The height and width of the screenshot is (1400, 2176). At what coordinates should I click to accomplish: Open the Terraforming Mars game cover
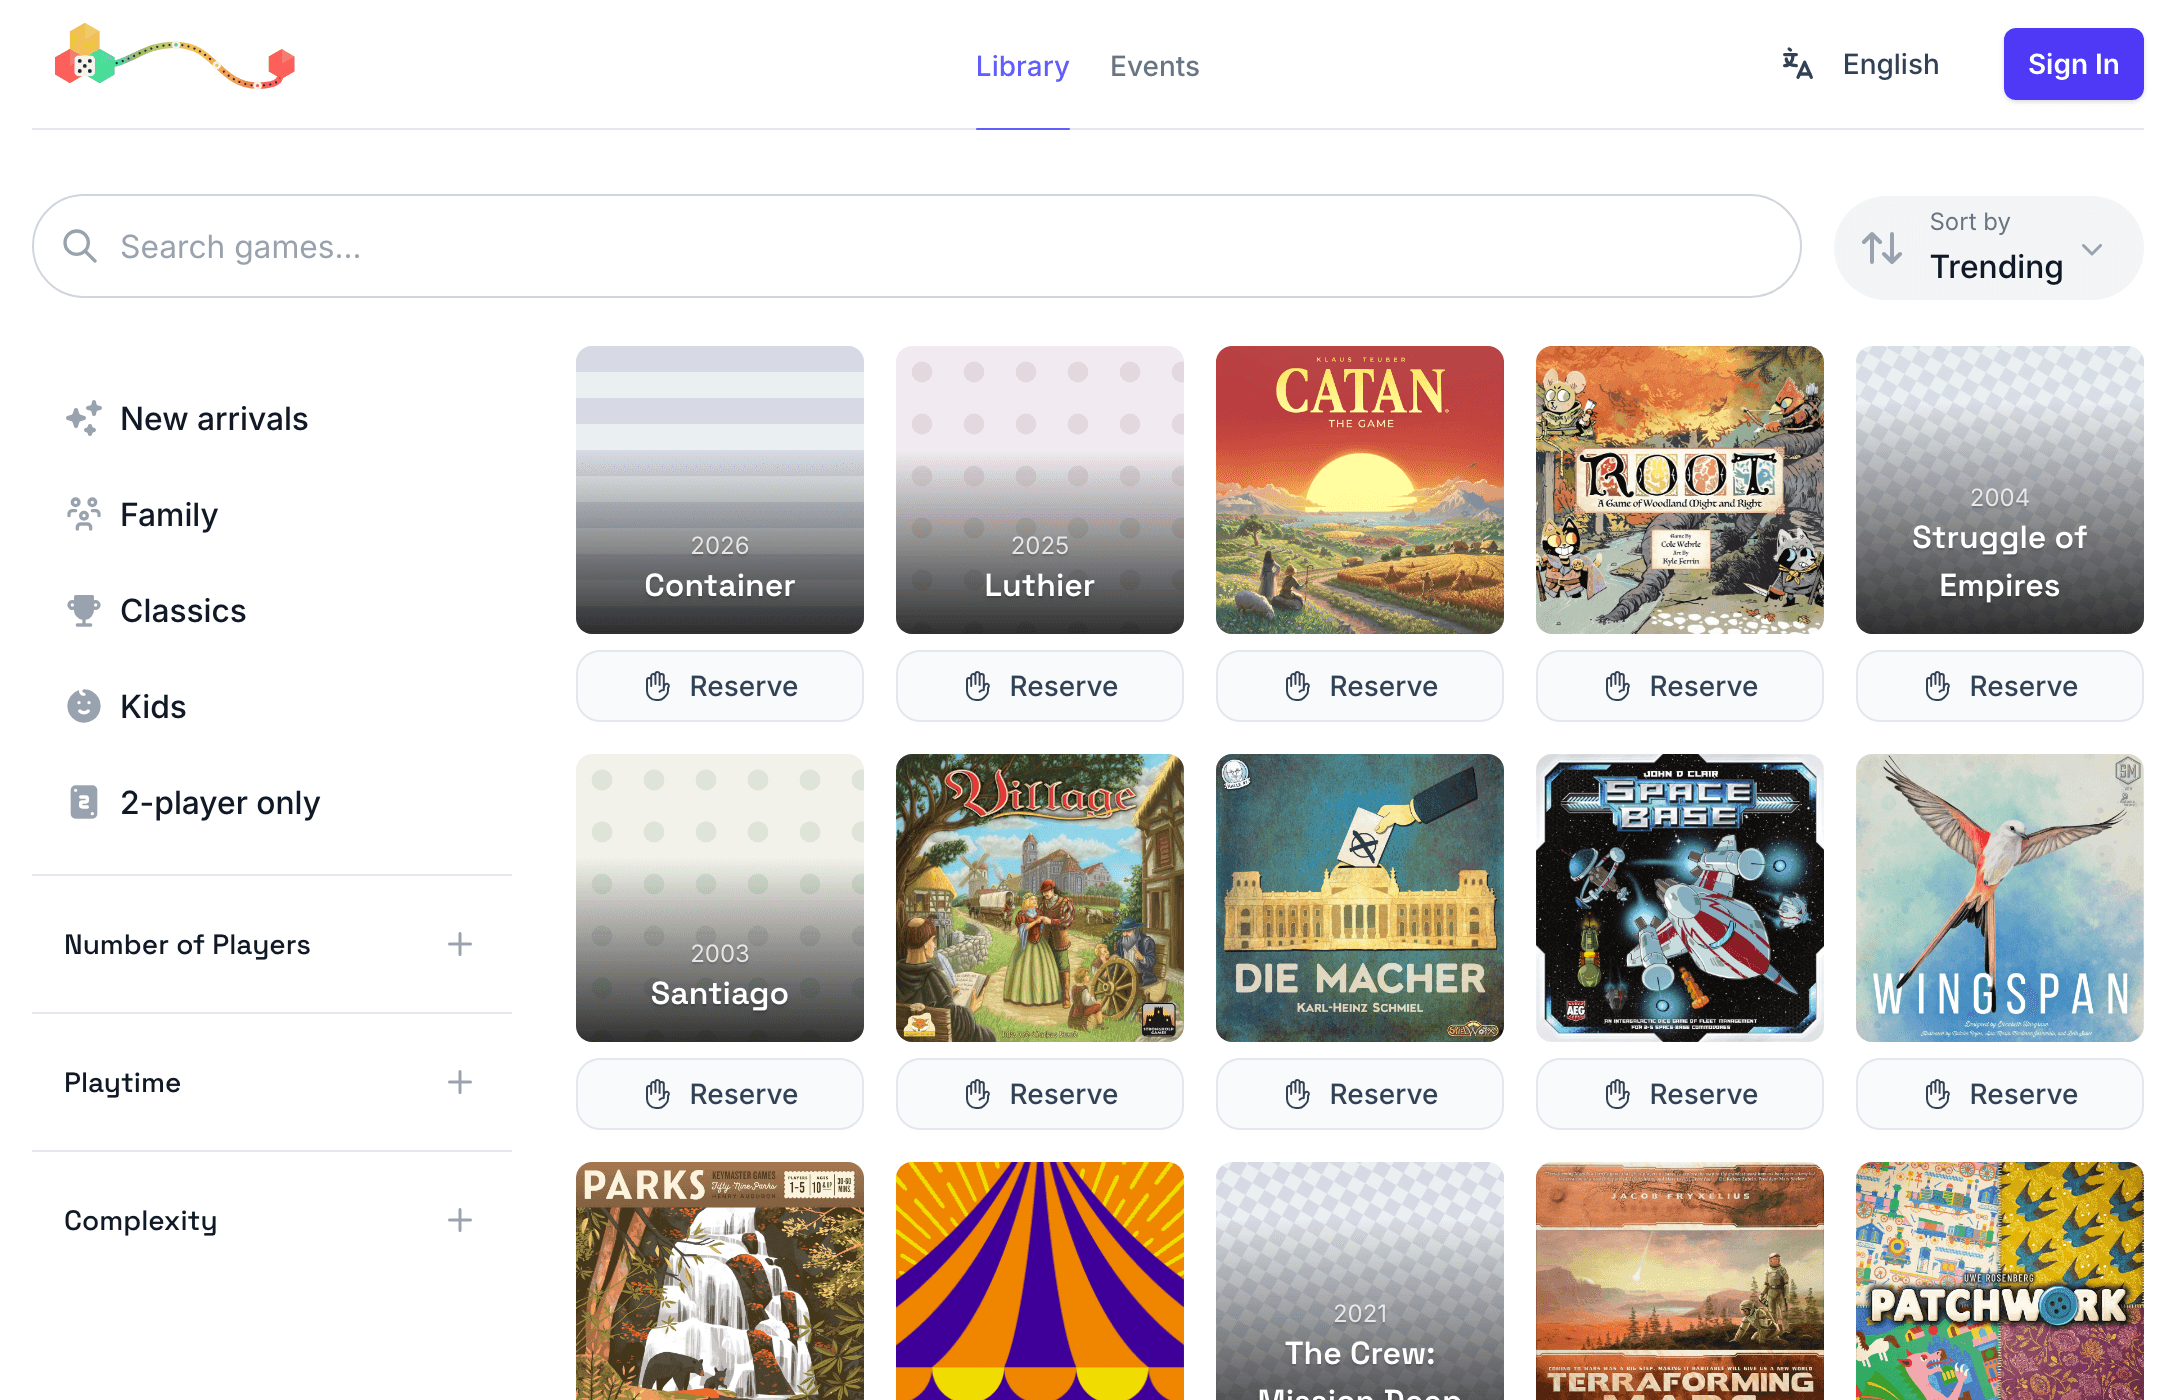pos(1680,1281)
